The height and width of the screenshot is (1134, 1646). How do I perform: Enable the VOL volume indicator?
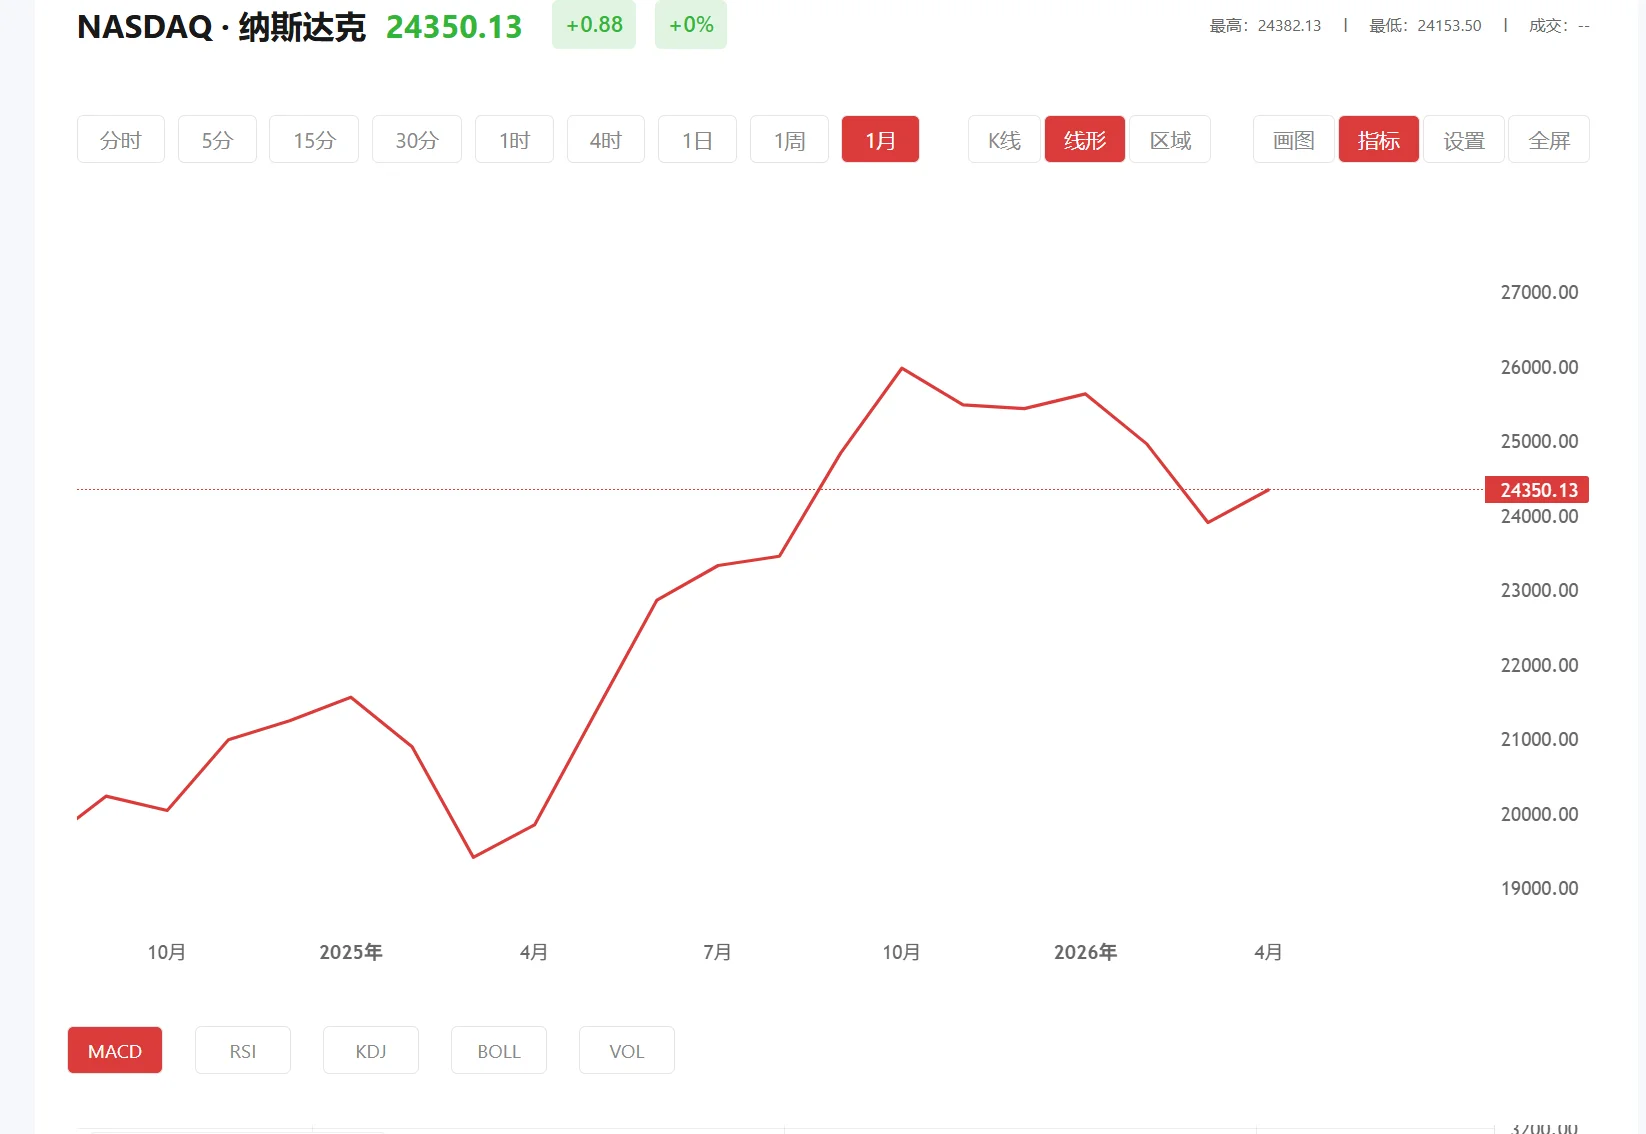click(x=626, y=1050)
